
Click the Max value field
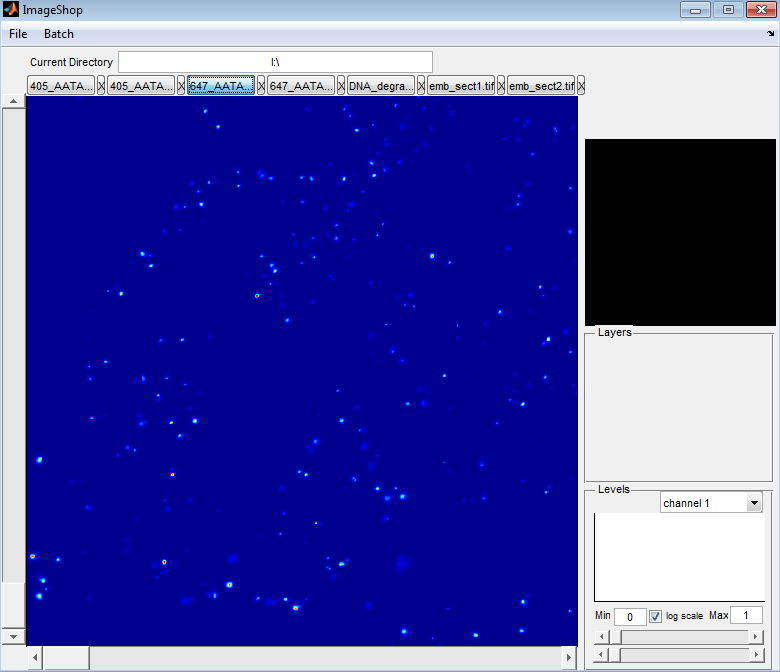746,615
